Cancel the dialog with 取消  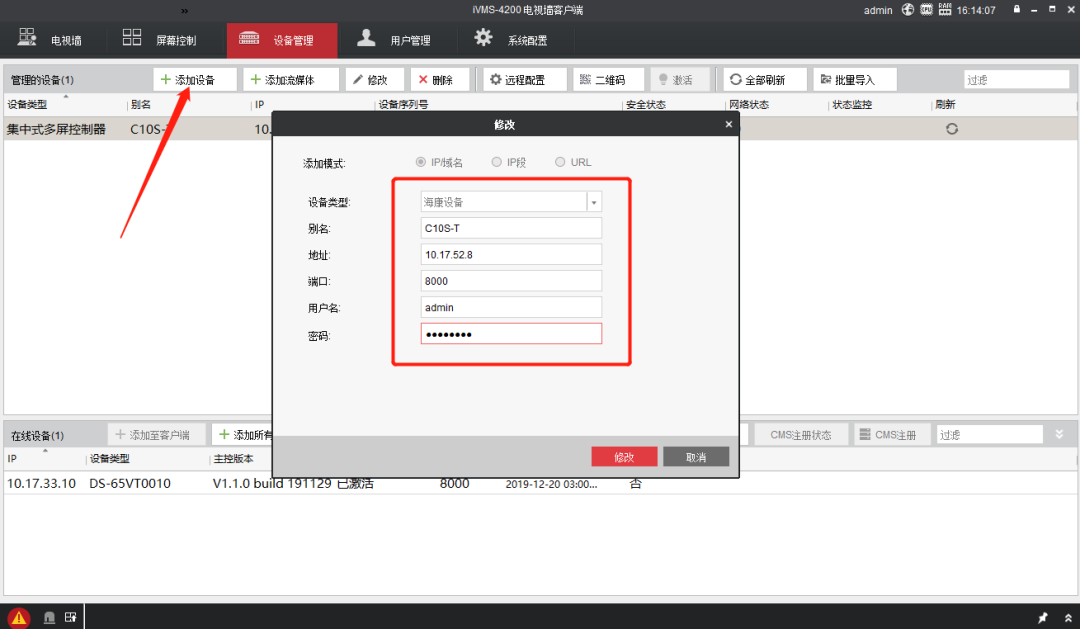click(696, 456)
